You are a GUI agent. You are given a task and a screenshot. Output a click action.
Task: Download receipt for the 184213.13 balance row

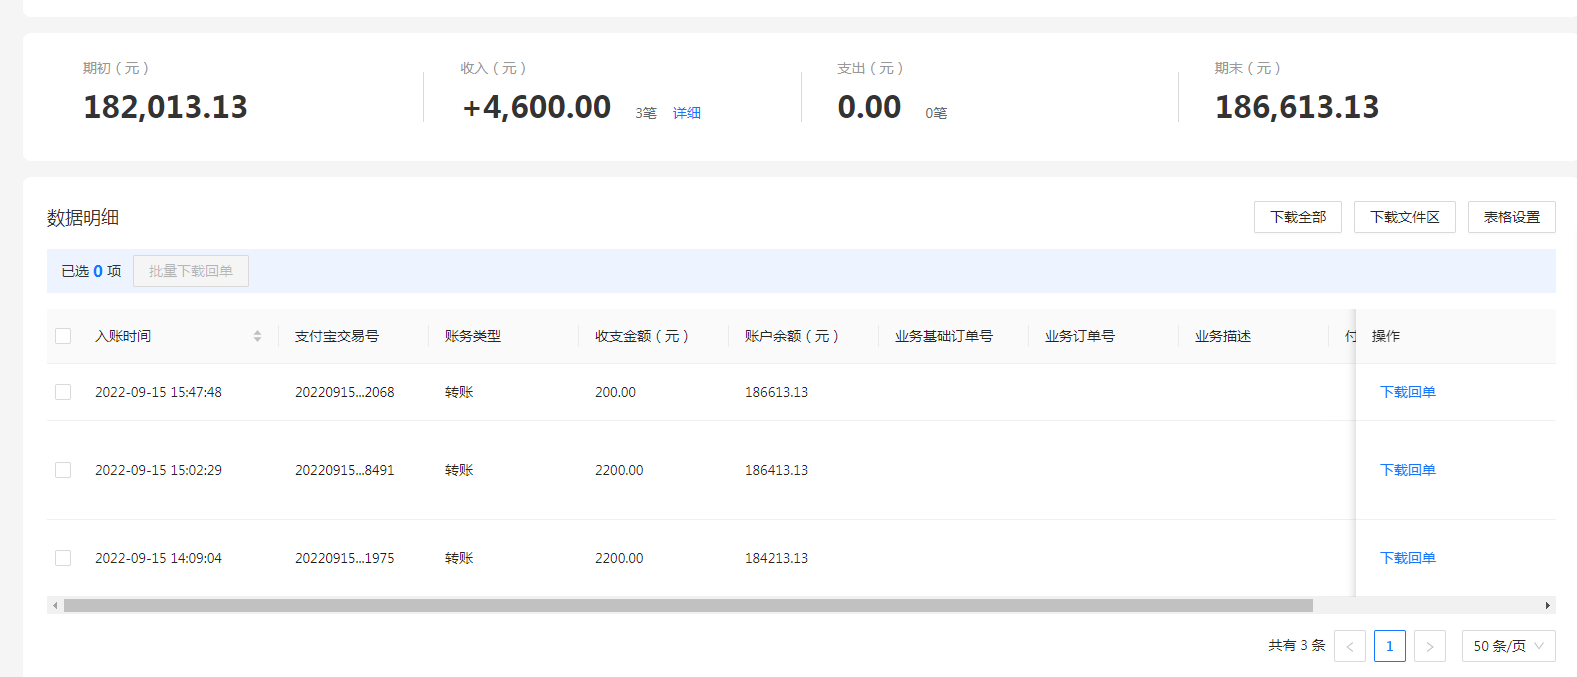pyautogui.click(x=1407, y=558)
